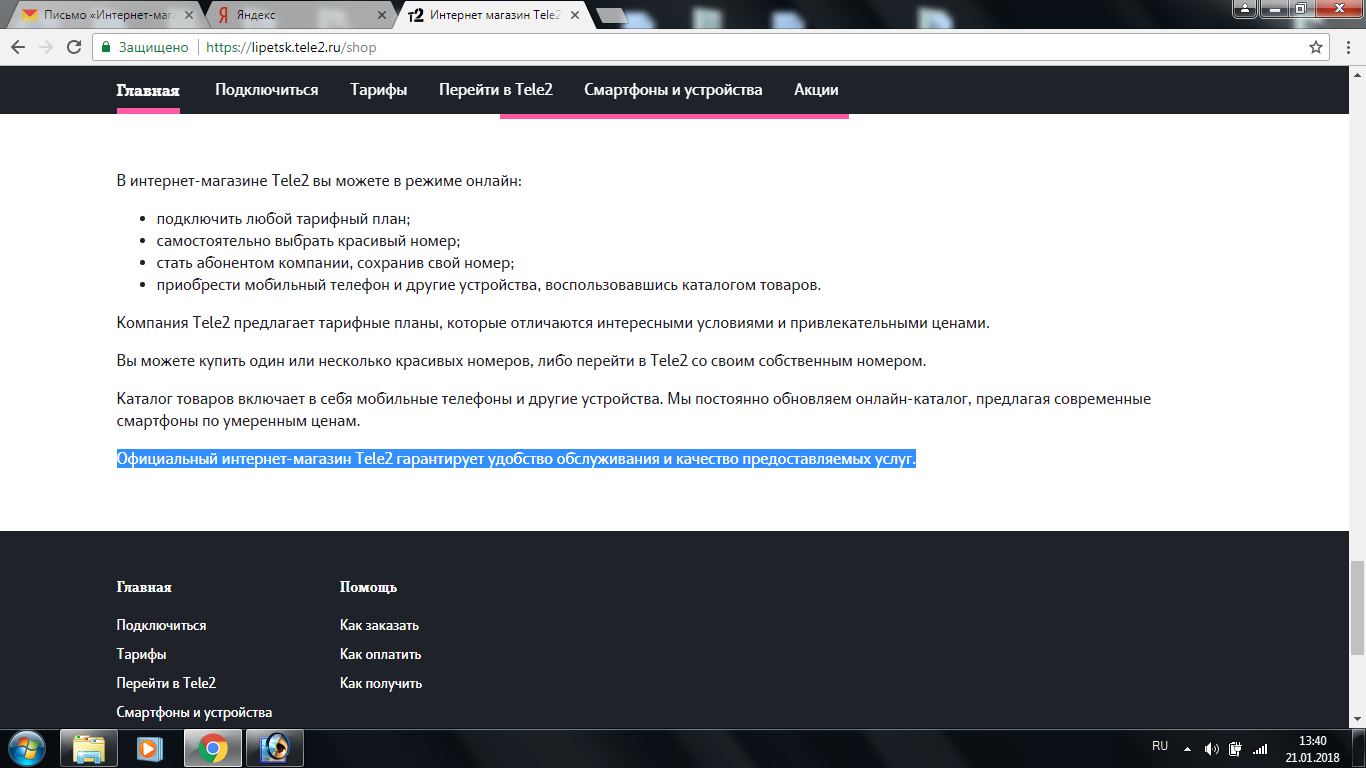The image size is (1366, 768).
Task: Click footer link Подключиться
Action: (162, 625)
